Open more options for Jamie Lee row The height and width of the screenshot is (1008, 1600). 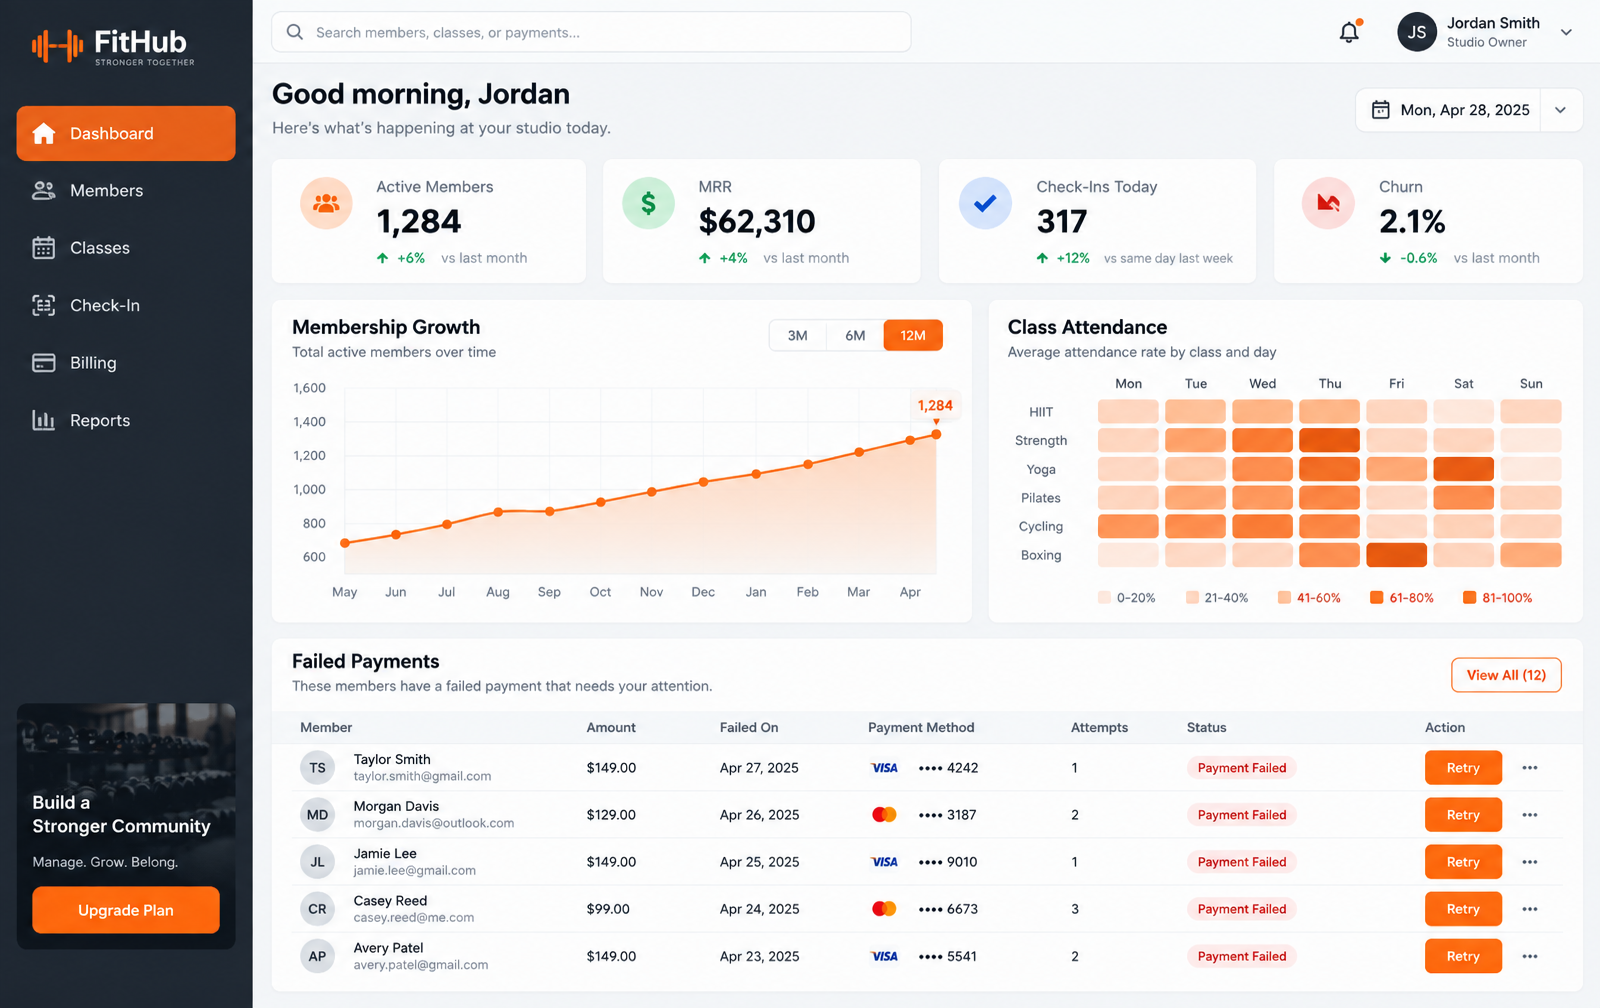pyautogui.click(x=1530, y=862)
